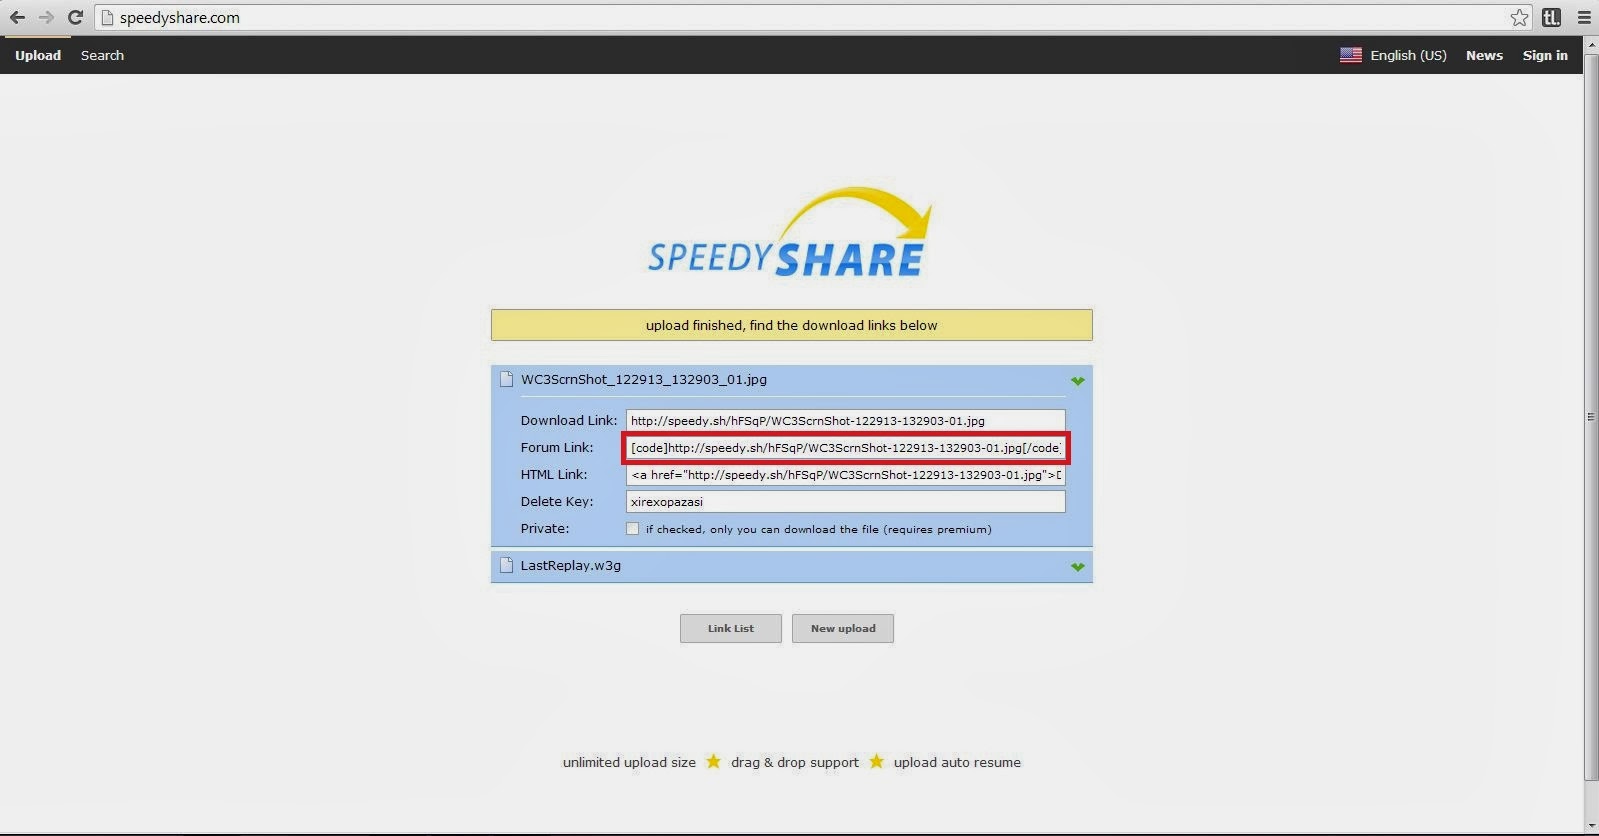Open the Chrome menu icon
This screenshot has width=1599, height=836.
(x=1584, y=17)
